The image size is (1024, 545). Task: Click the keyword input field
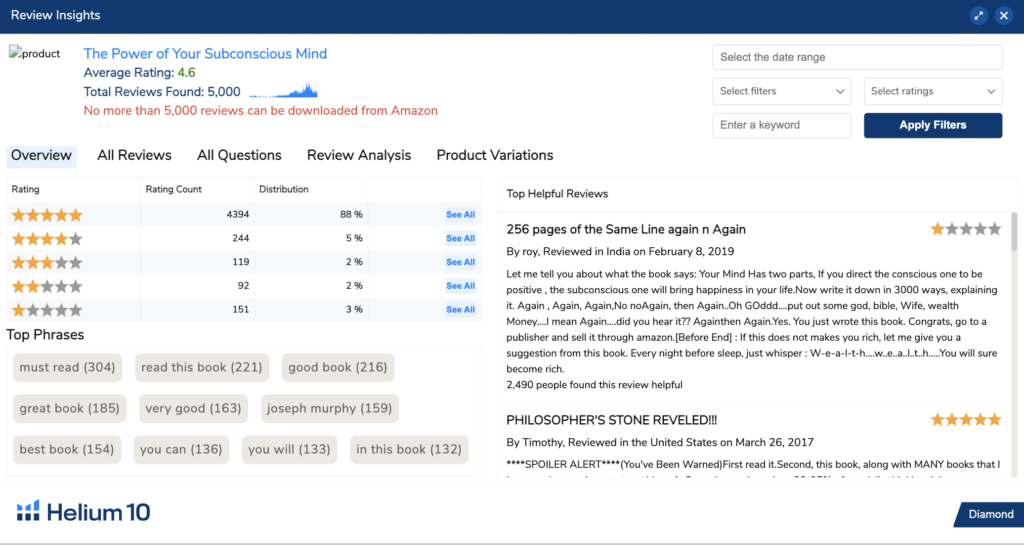pos(781,125)
